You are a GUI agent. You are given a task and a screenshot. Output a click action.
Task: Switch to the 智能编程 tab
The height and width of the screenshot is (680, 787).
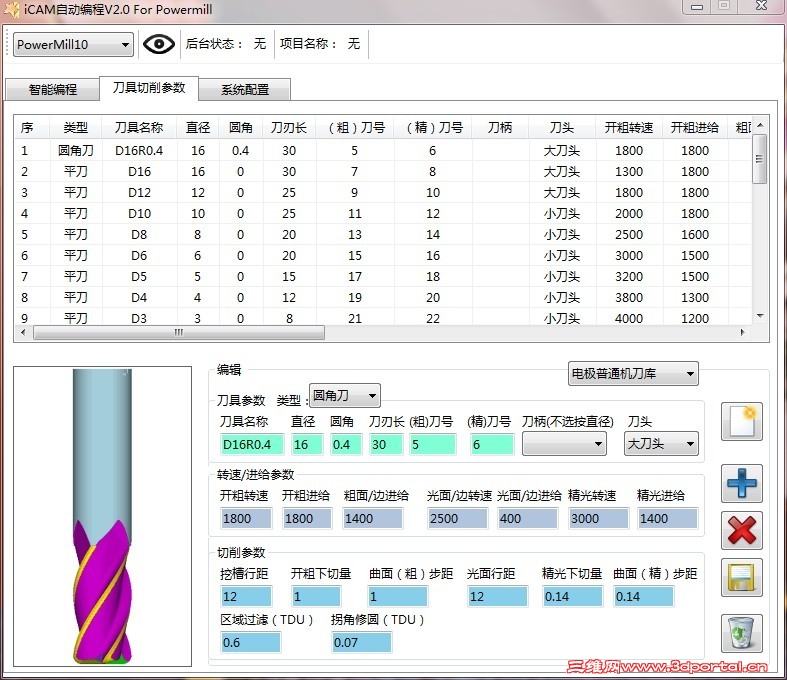[52, 89]
